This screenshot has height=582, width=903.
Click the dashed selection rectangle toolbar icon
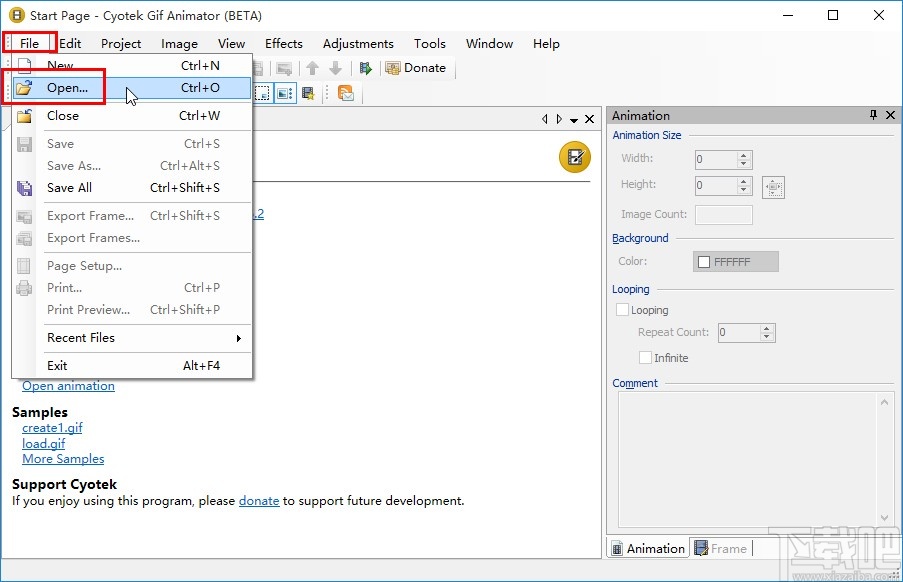(262, 93)
